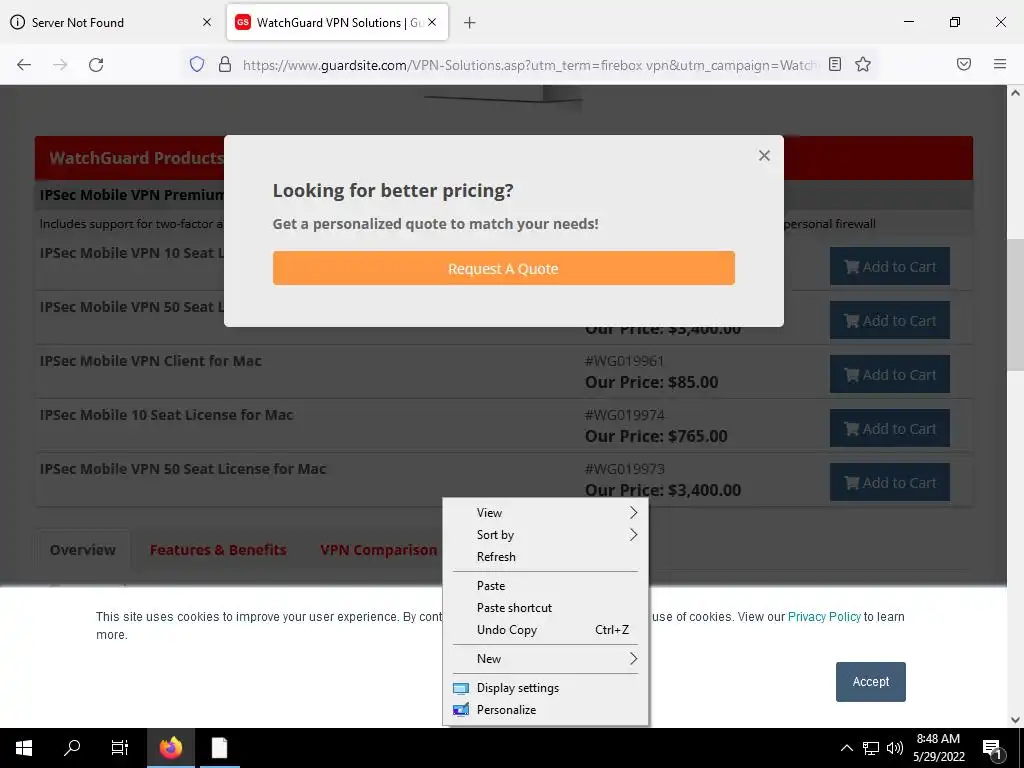
Task: Expand the Sort by submenu
Action: tap(545, 535)
